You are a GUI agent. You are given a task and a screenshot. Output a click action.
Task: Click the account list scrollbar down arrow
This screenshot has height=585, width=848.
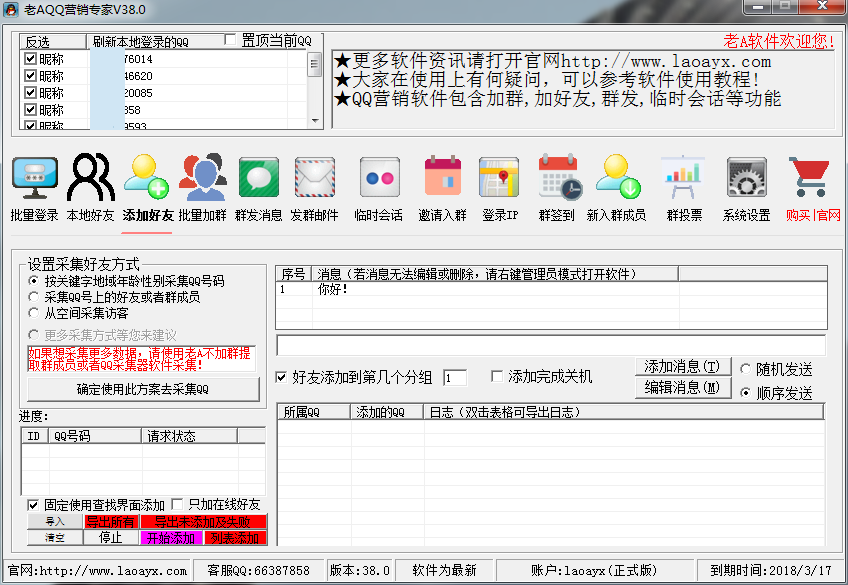(x=315, y=121)
